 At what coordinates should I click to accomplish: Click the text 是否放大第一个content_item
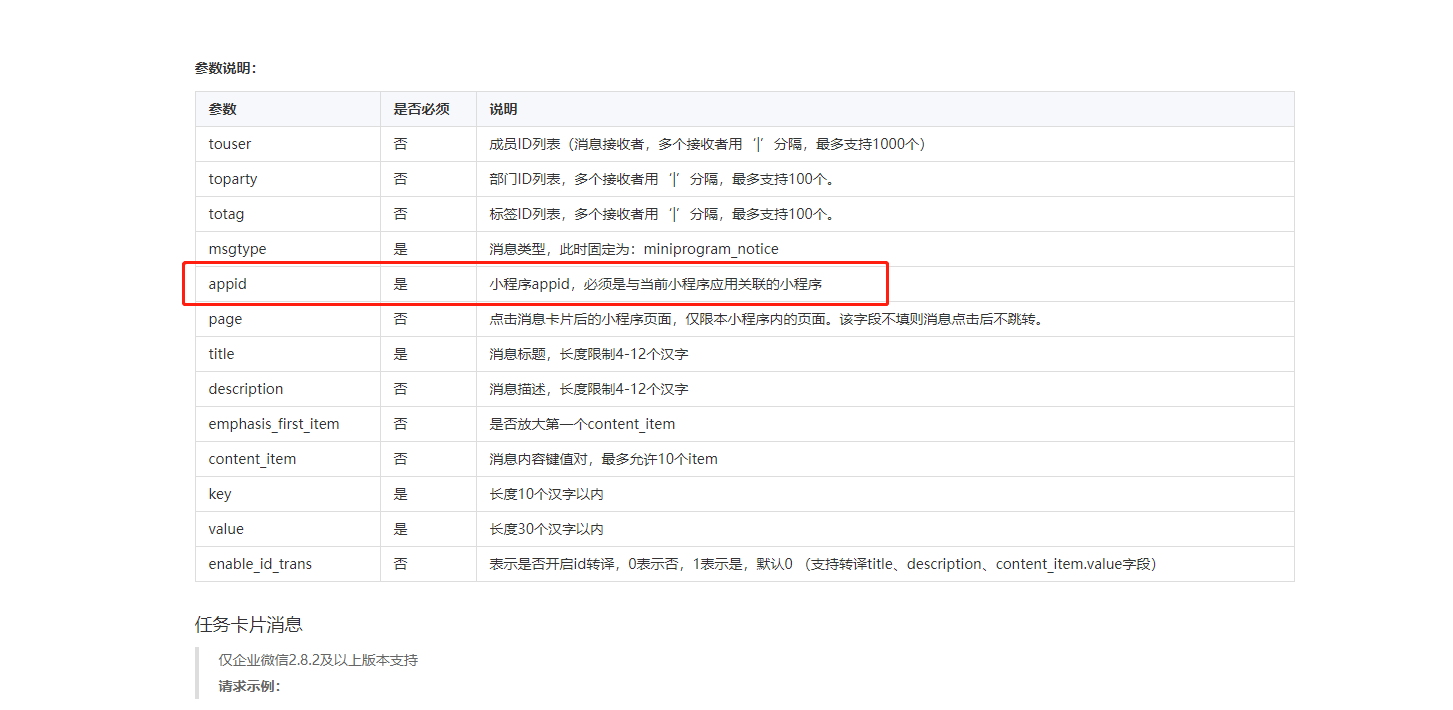pyautogui.click(x=582, y=424)
